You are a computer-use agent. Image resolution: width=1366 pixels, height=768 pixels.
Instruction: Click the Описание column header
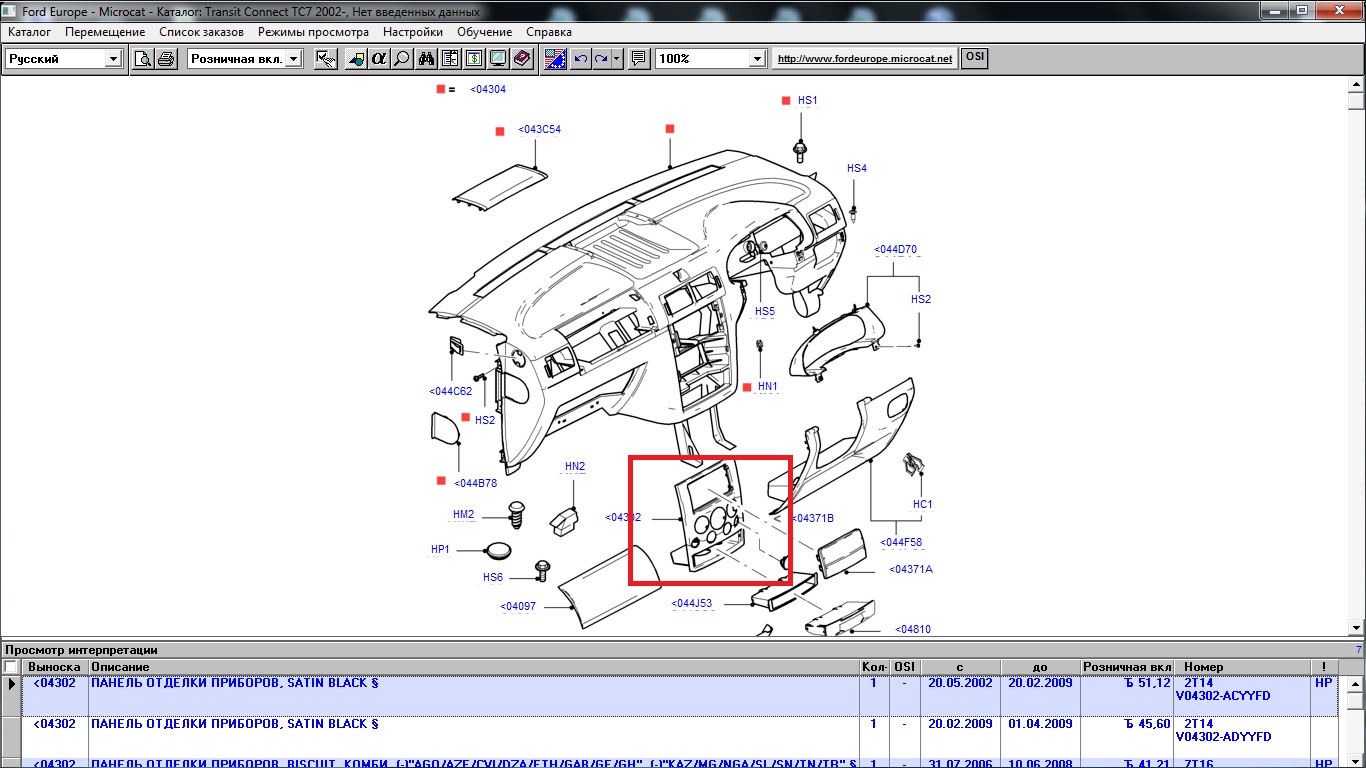point(473,667)
